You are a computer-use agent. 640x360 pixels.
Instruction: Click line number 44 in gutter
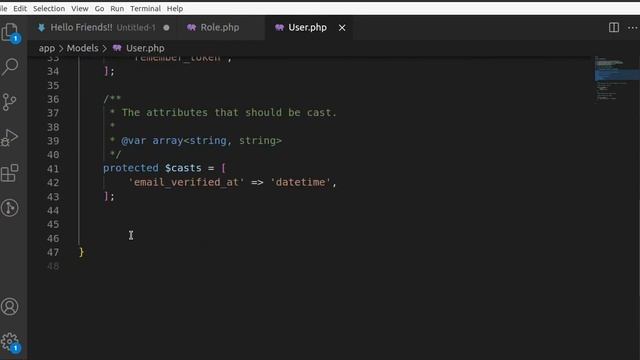(53, 211)
